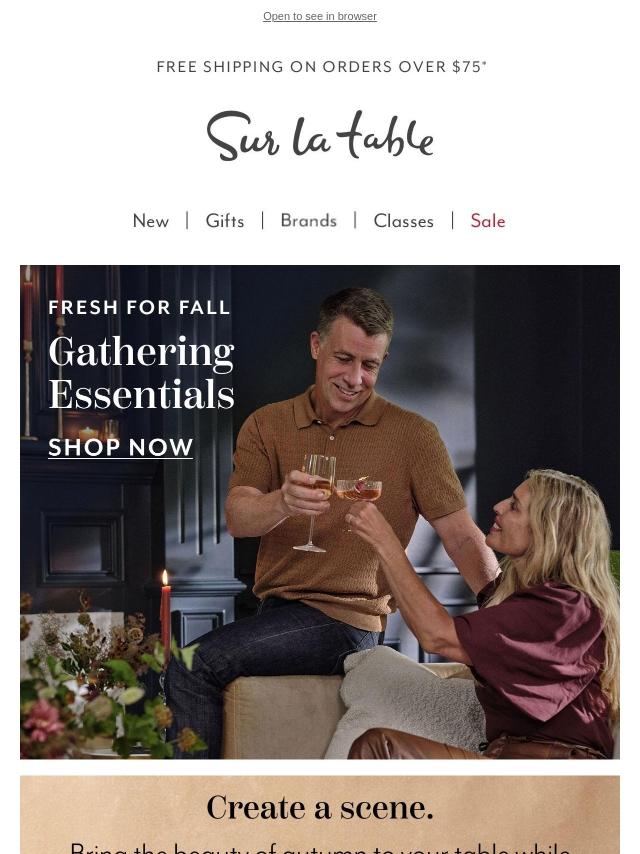Screen dimensions: 640x854
Task: Go to the Gifts section
Action: [x=224, y=221]
